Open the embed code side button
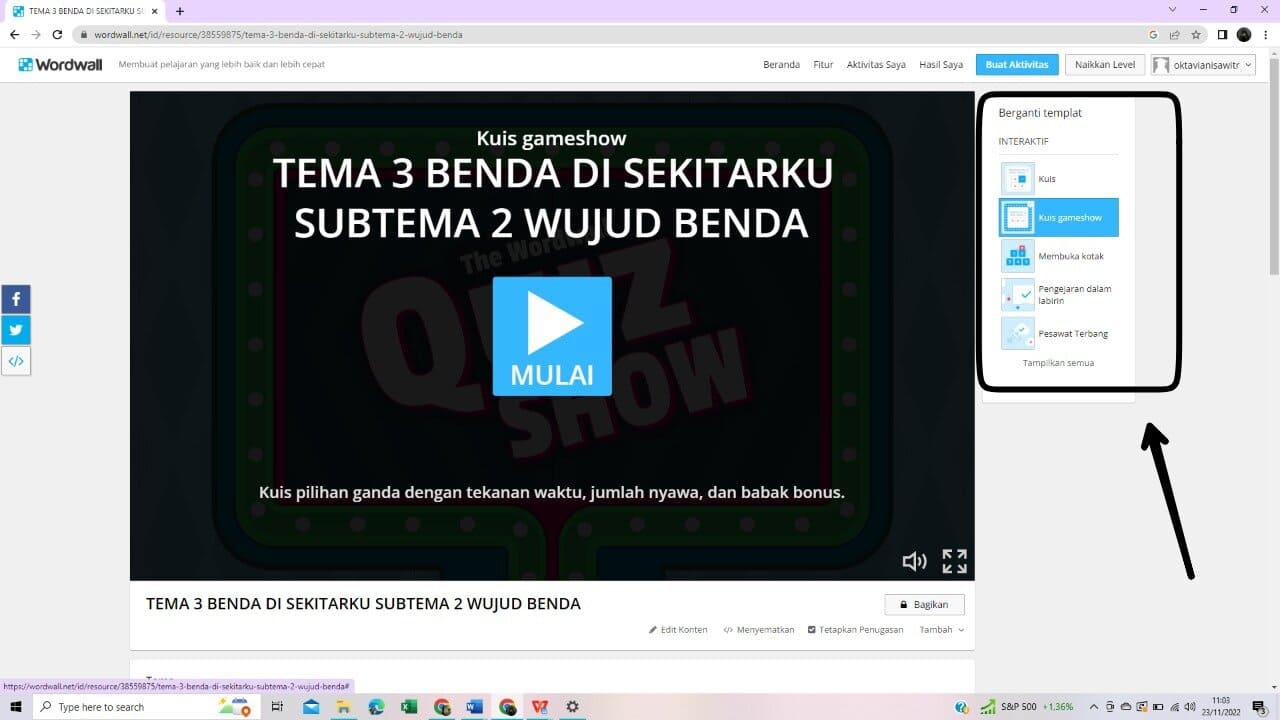Viewport: 1280px width, 720px height. (16, 361)
